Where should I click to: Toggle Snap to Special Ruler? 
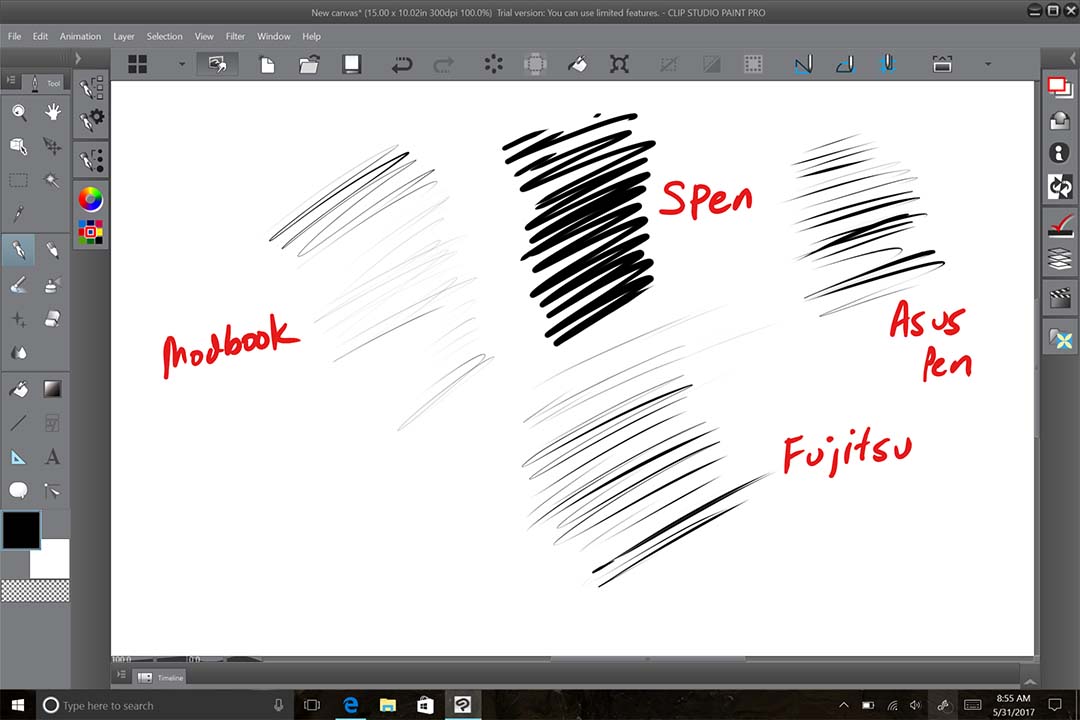tap(845, 65)
